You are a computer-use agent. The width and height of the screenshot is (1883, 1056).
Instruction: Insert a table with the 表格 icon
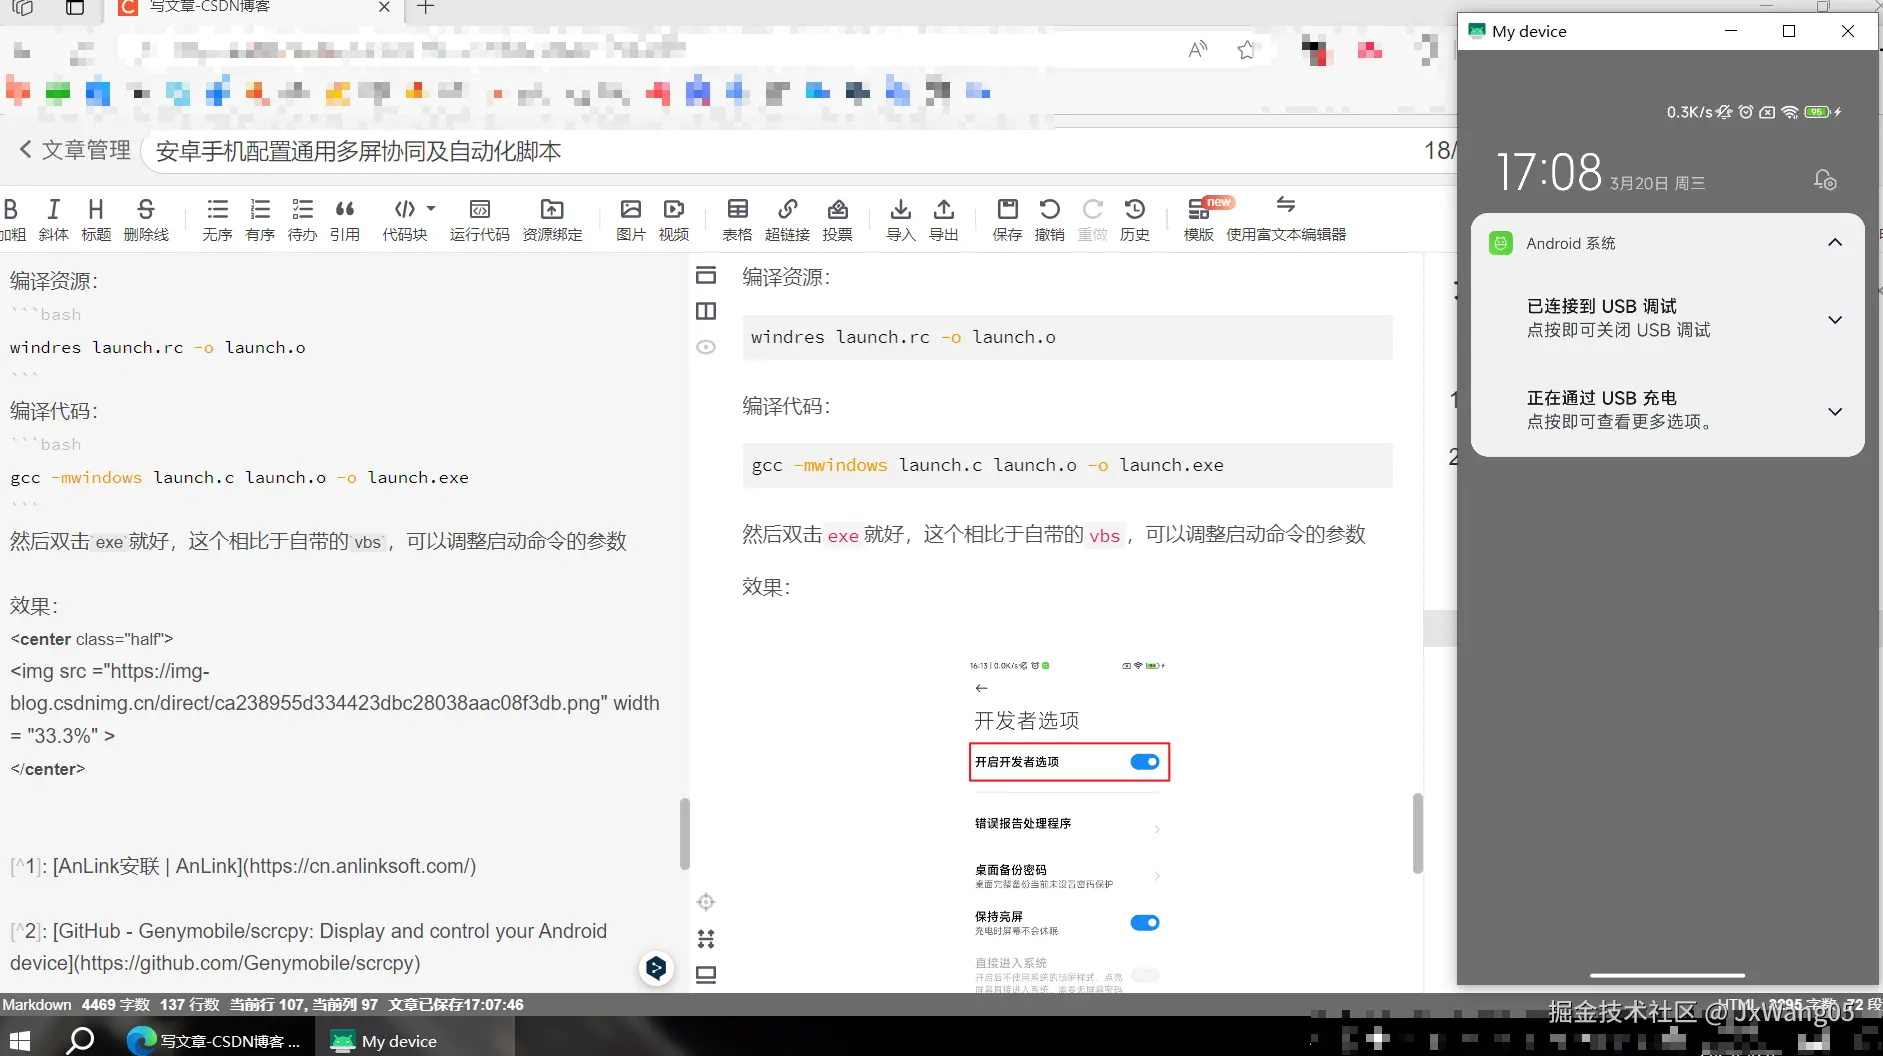736,219
